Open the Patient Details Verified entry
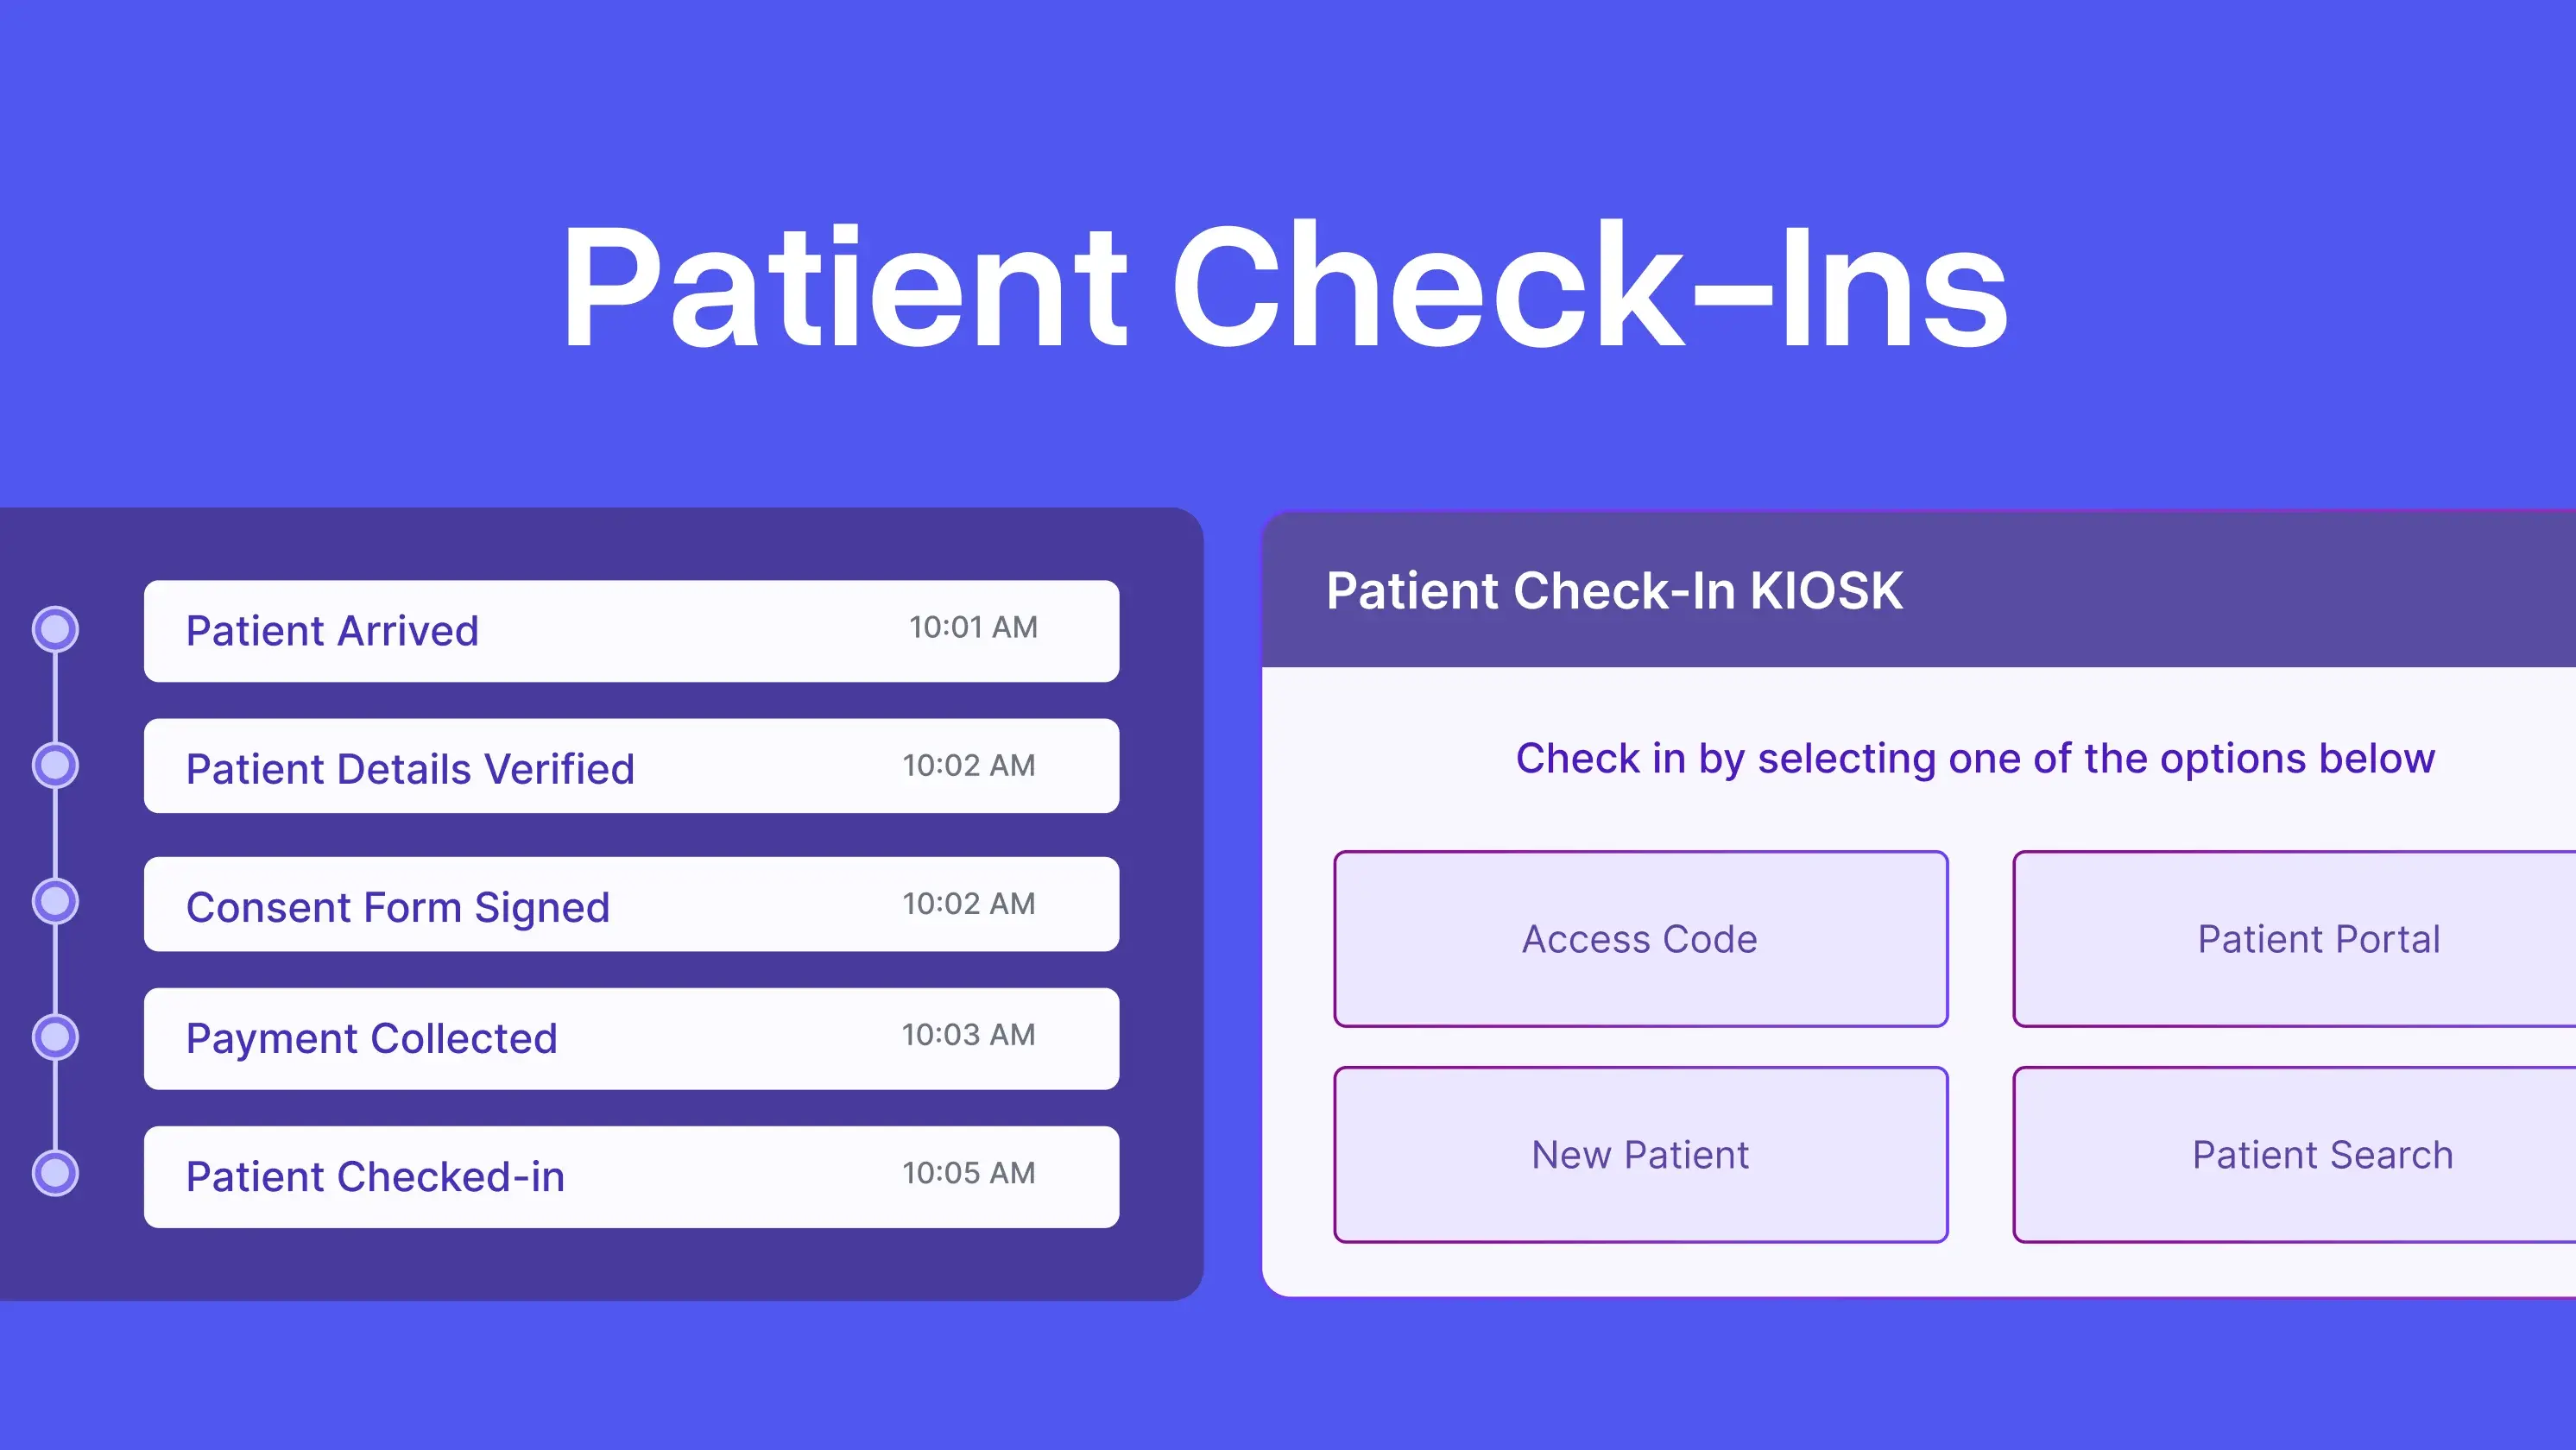The height and width of the screenshot is (1450, 2576). (x=630, y=767)
